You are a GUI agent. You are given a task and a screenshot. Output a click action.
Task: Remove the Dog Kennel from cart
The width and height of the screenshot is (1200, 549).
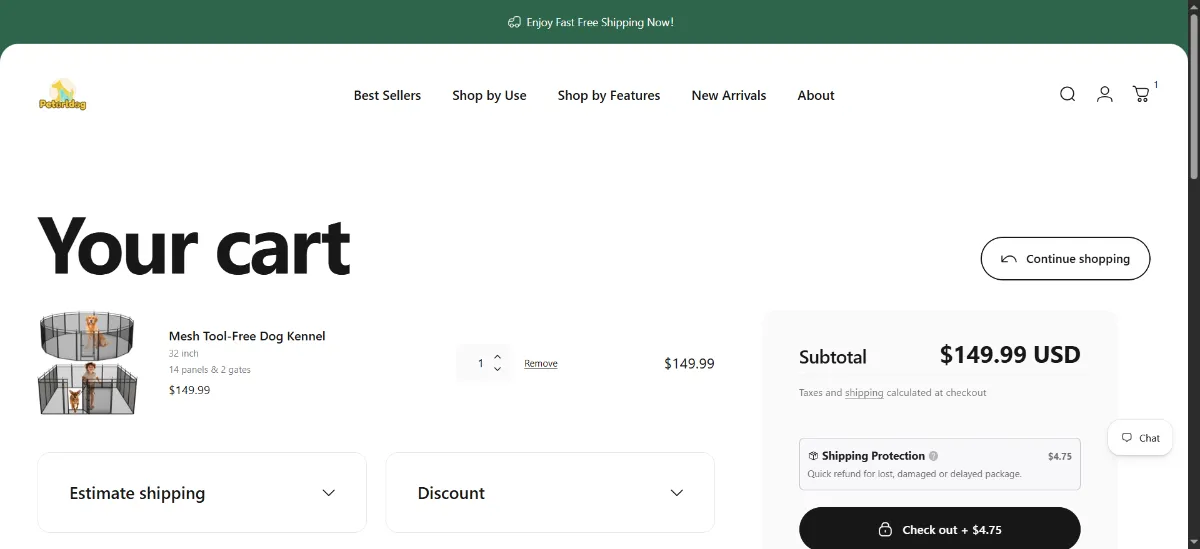pos(541,364)
